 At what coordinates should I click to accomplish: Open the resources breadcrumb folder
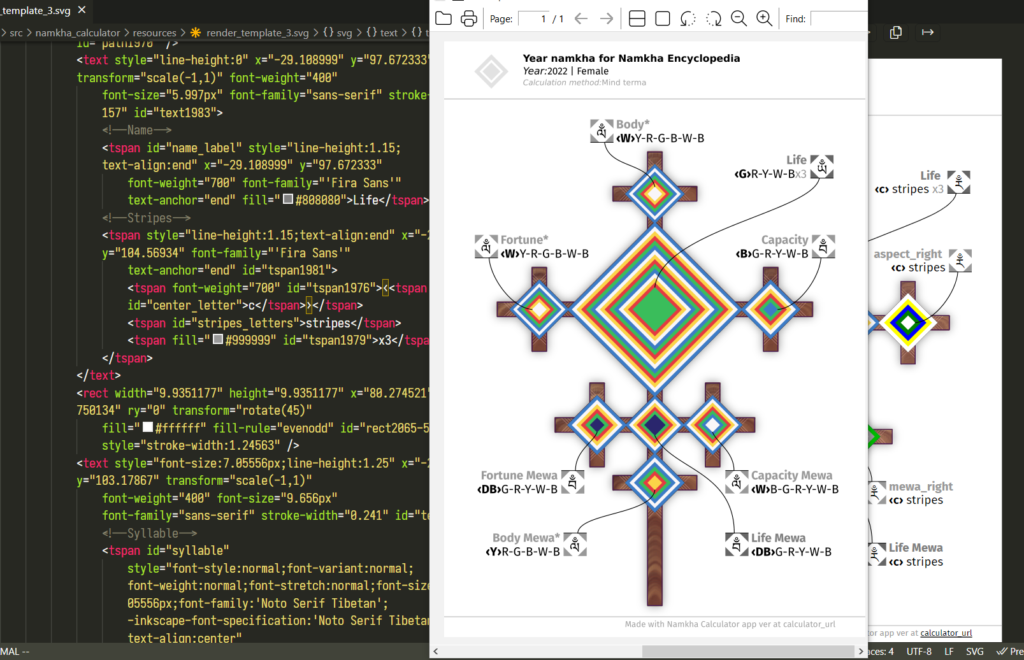pos(154,33)
